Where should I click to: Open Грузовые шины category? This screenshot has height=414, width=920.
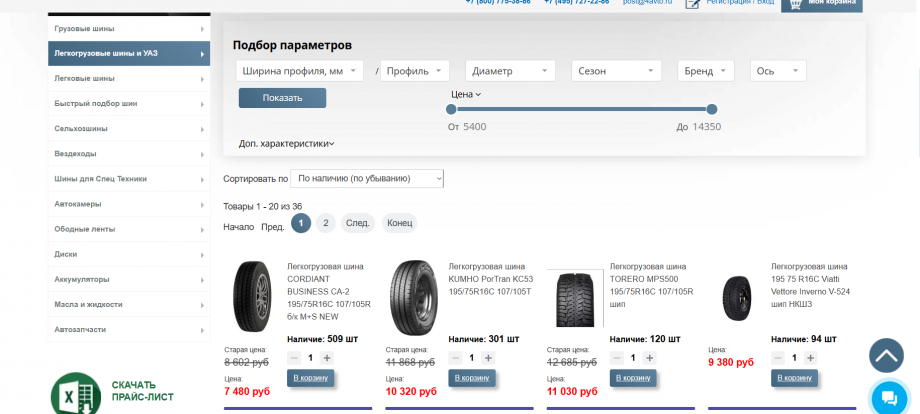pos(129,29)
